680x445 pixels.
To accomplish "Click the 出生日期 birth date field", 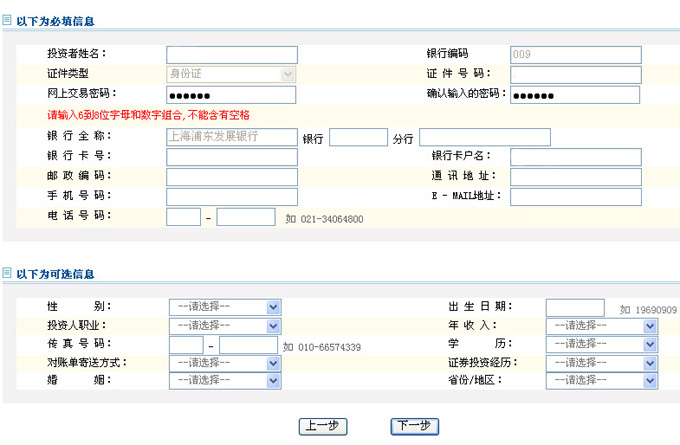I will click(575, 307).
